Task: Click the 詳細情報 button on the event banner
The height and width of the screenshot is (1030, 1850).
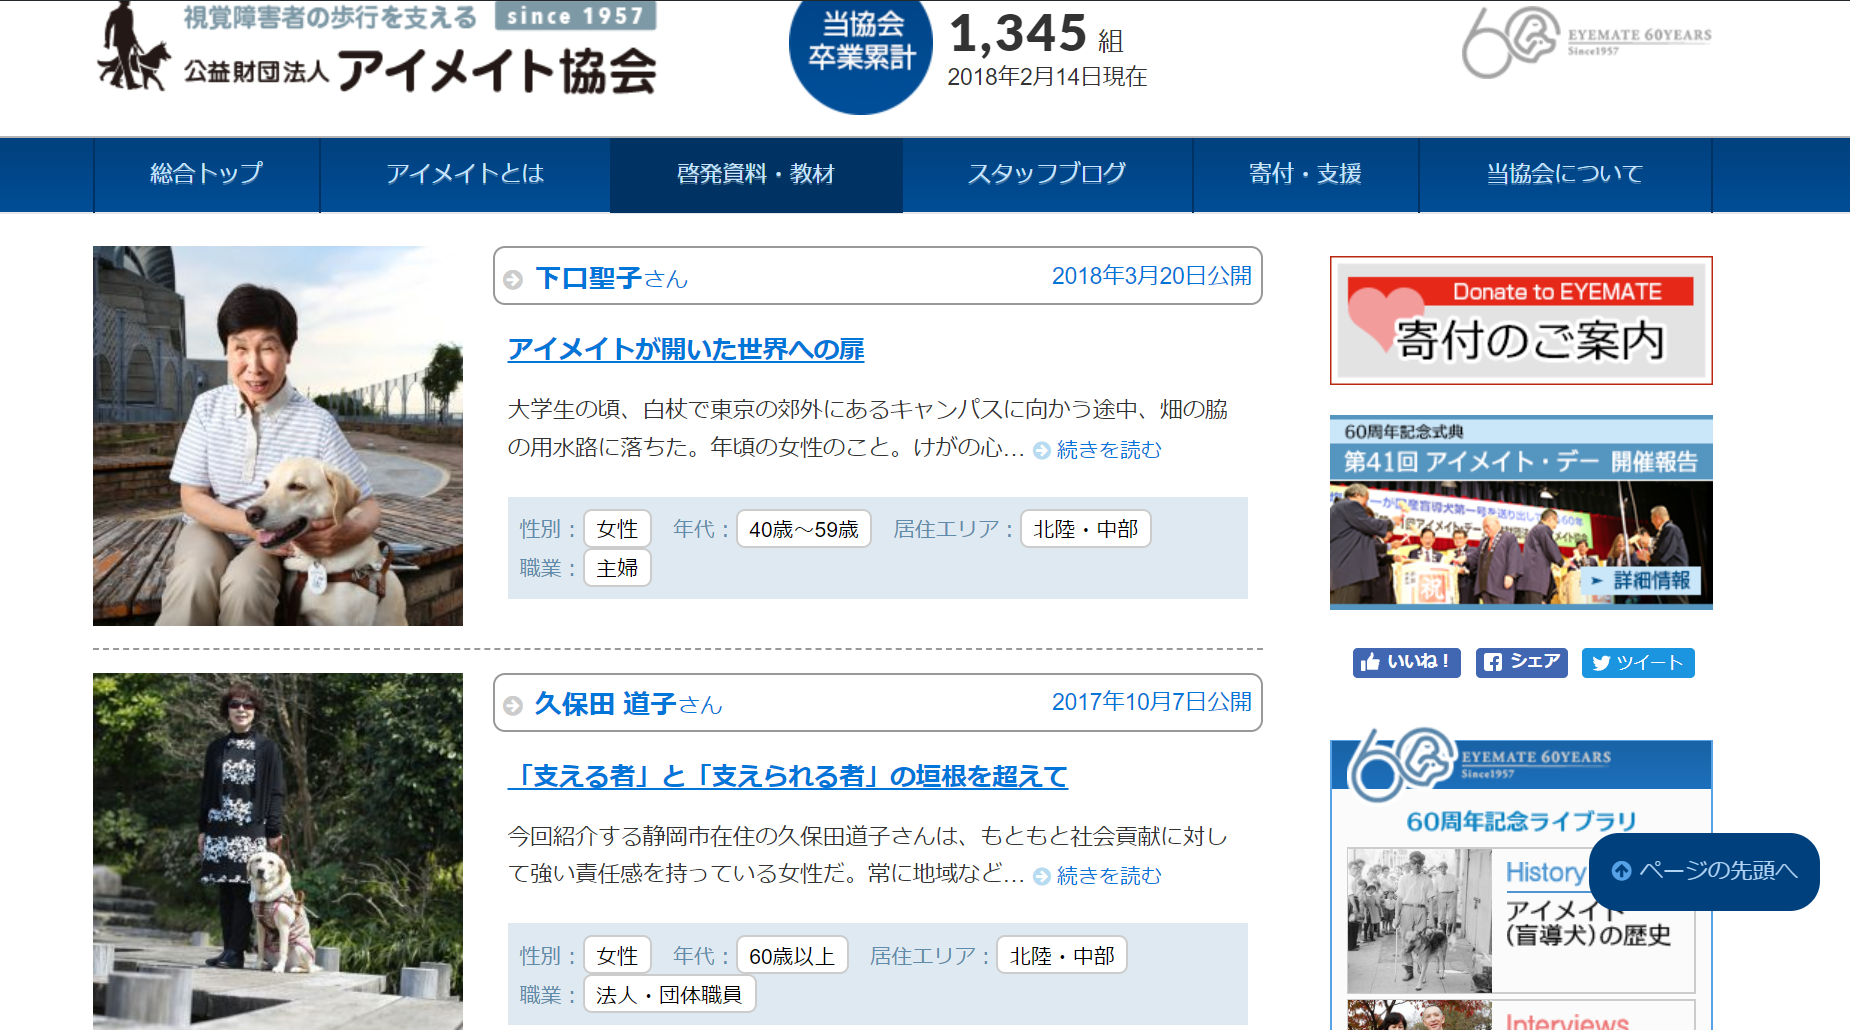Action: coord(1641,580)
